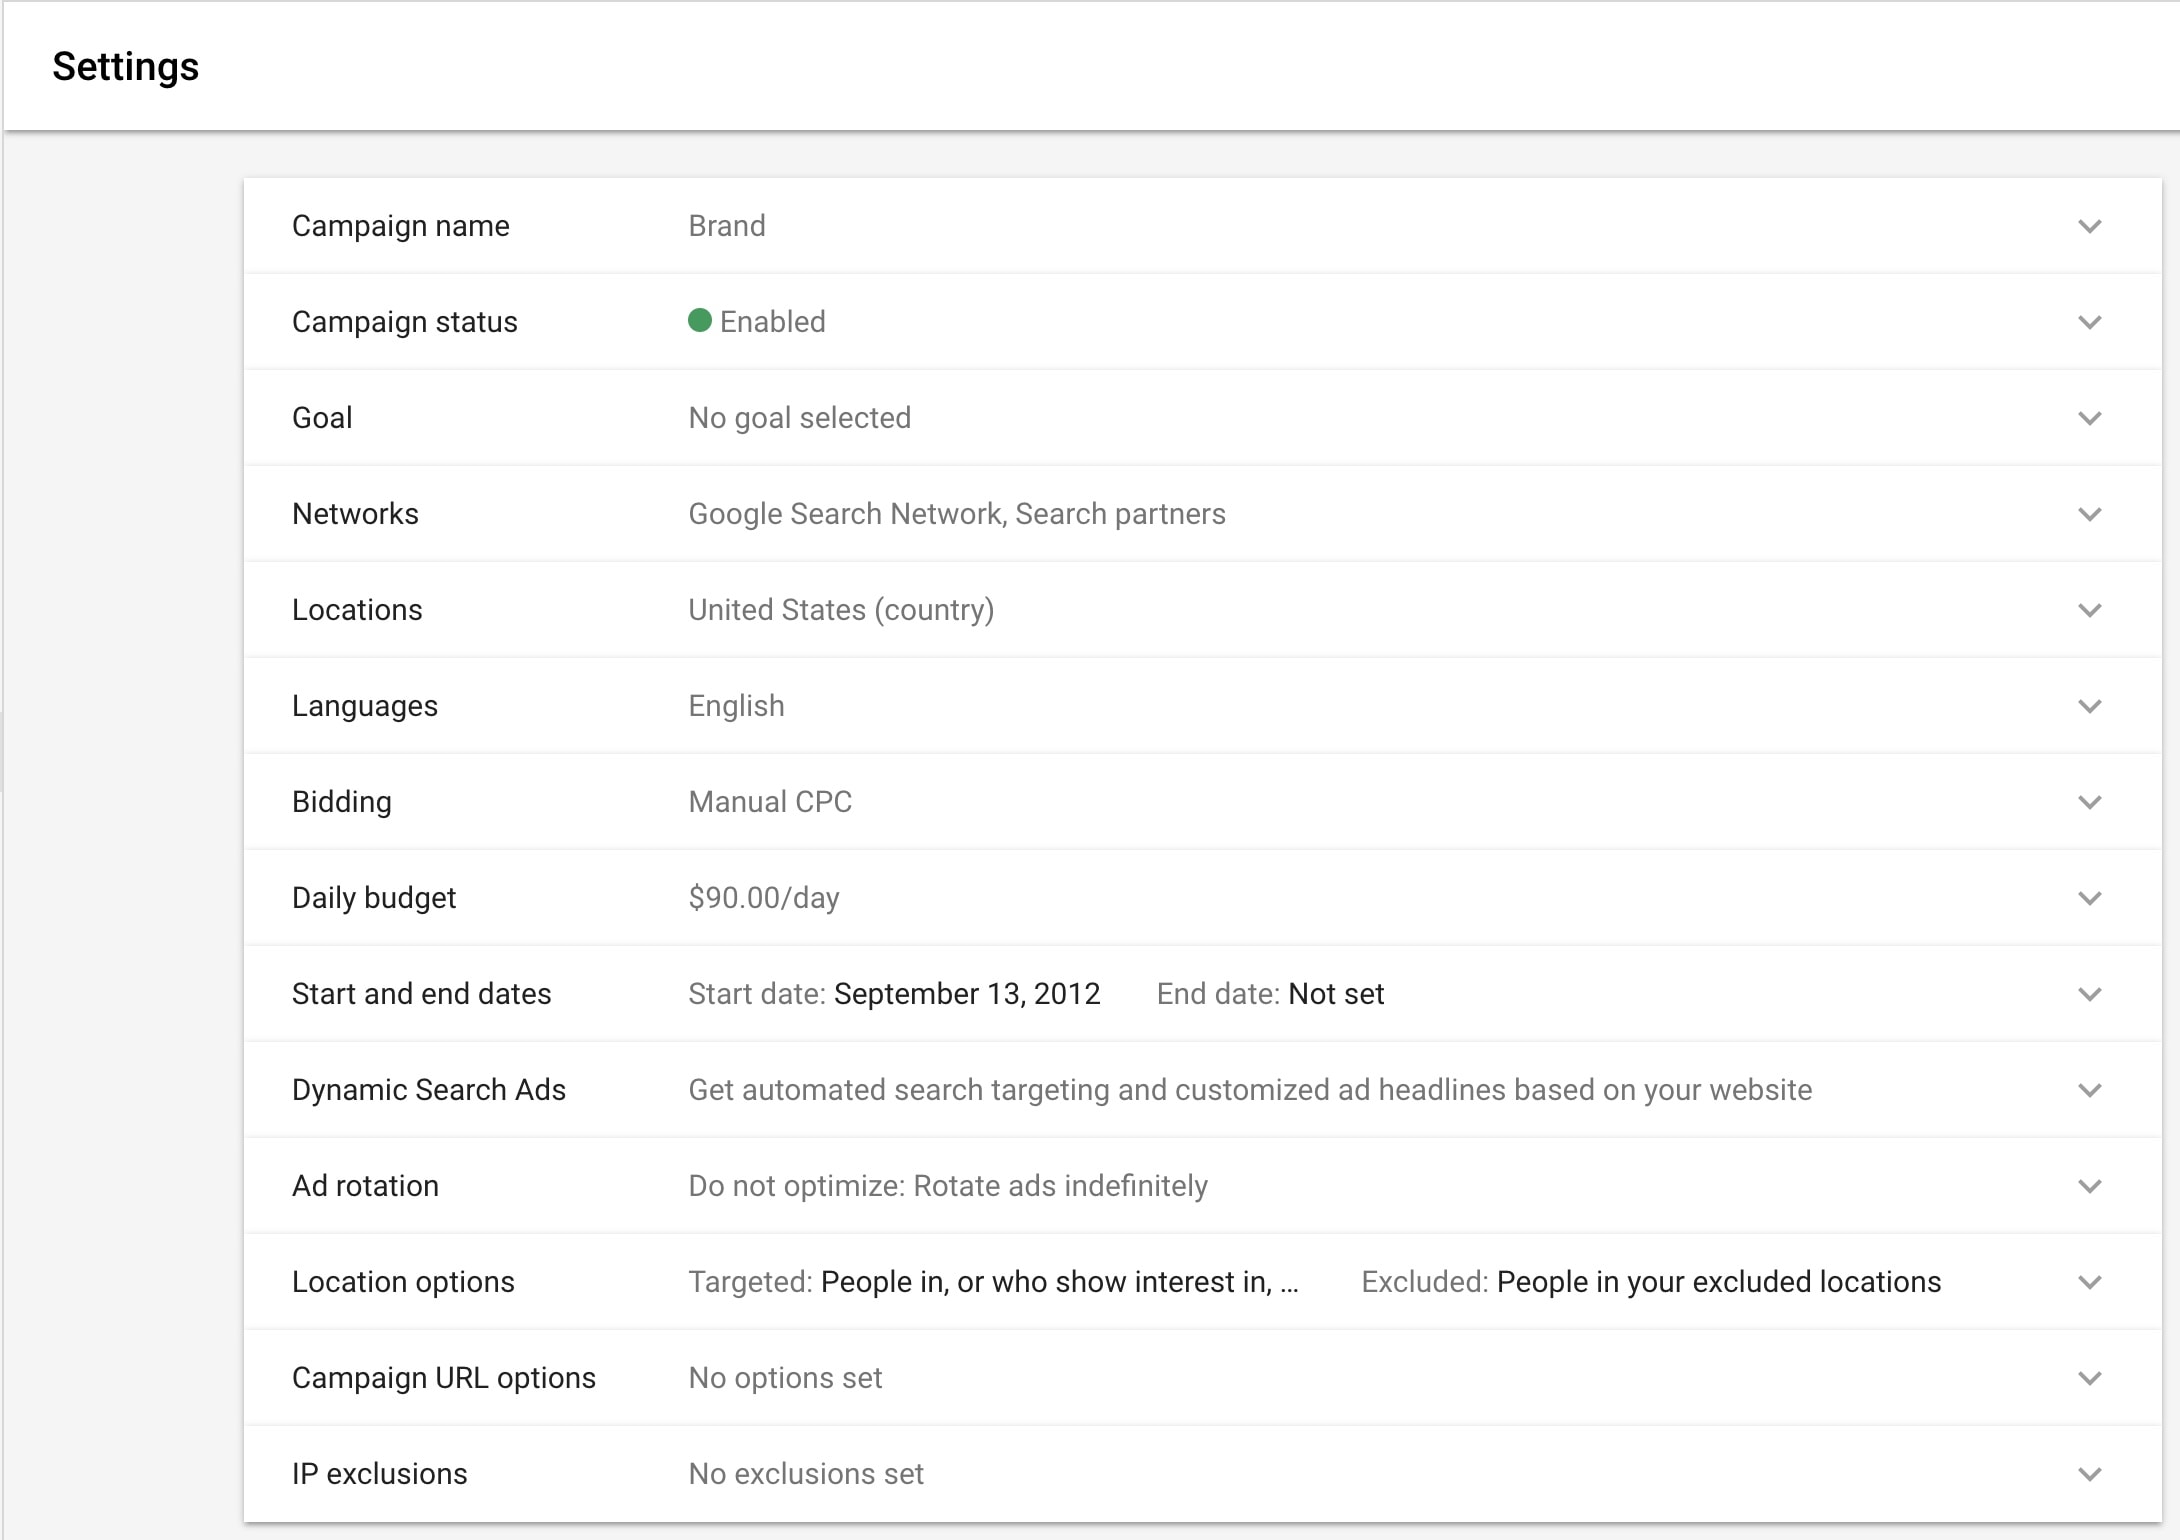Screen dimensions: 2180x1540
Task: Click the Settings page title
Action: [125, 66]
